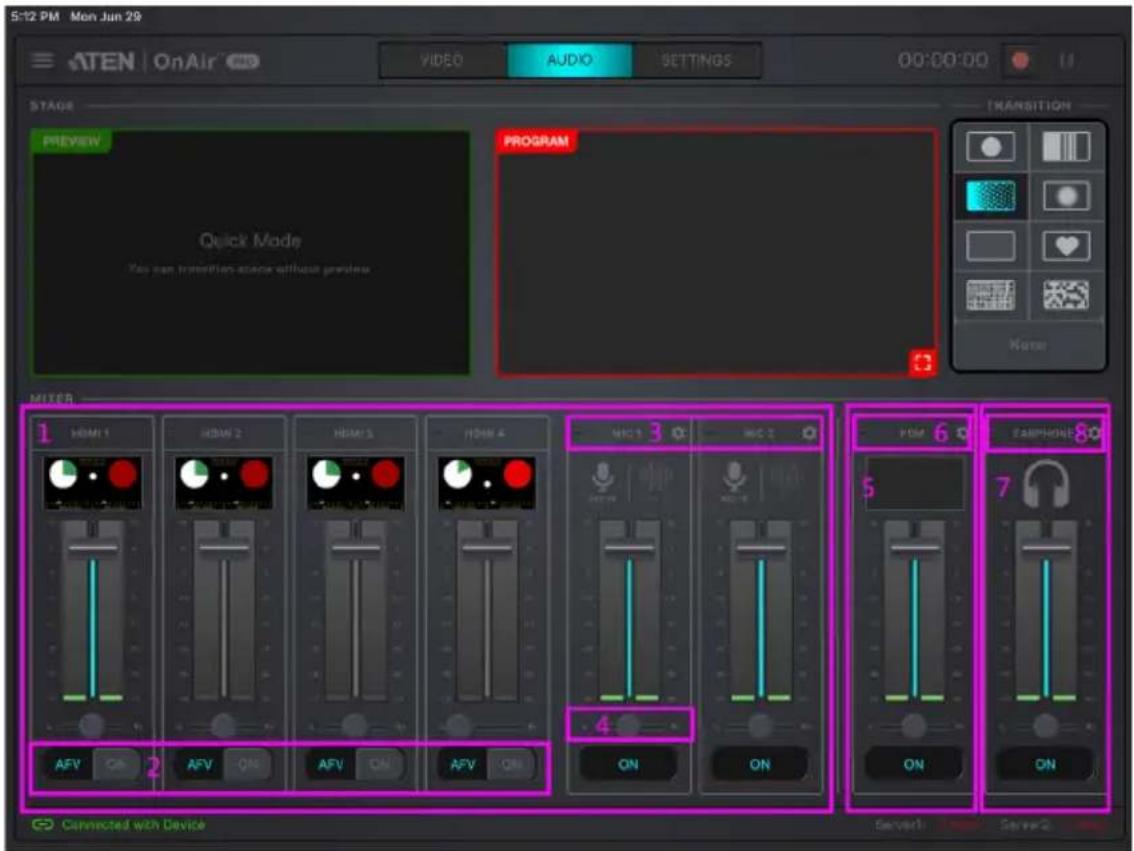Screen dimensions: 1134x851
Task: Click the MIC 2 balance knob
Action: (x=759, y=725)
